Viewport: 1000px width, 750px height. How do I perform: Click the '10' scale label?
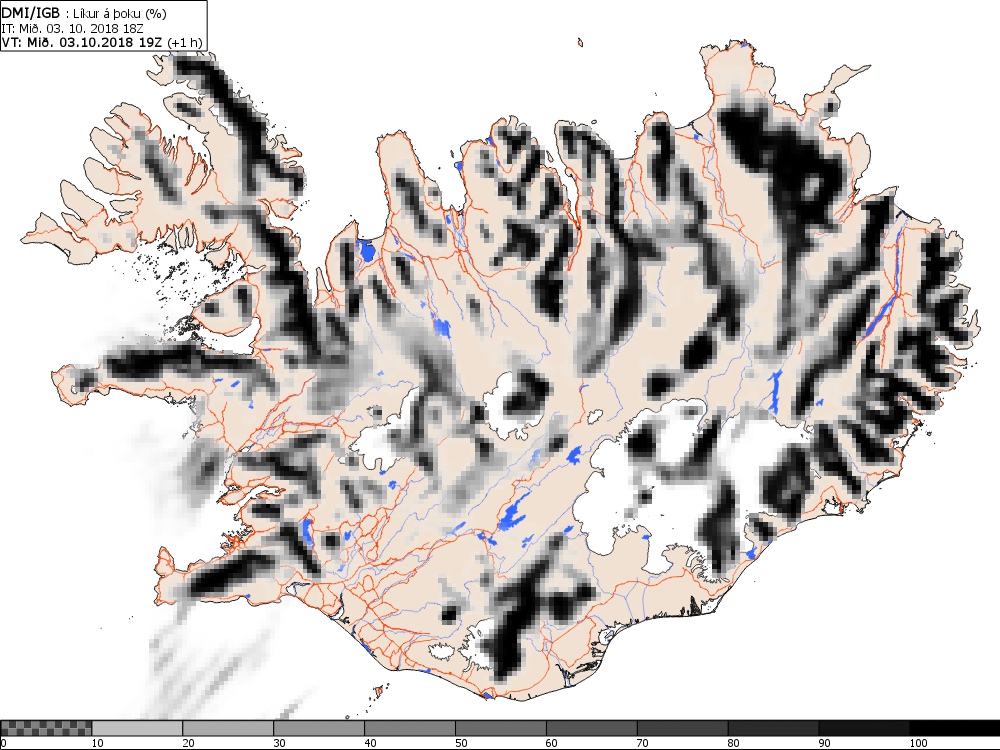coord(98,743)
